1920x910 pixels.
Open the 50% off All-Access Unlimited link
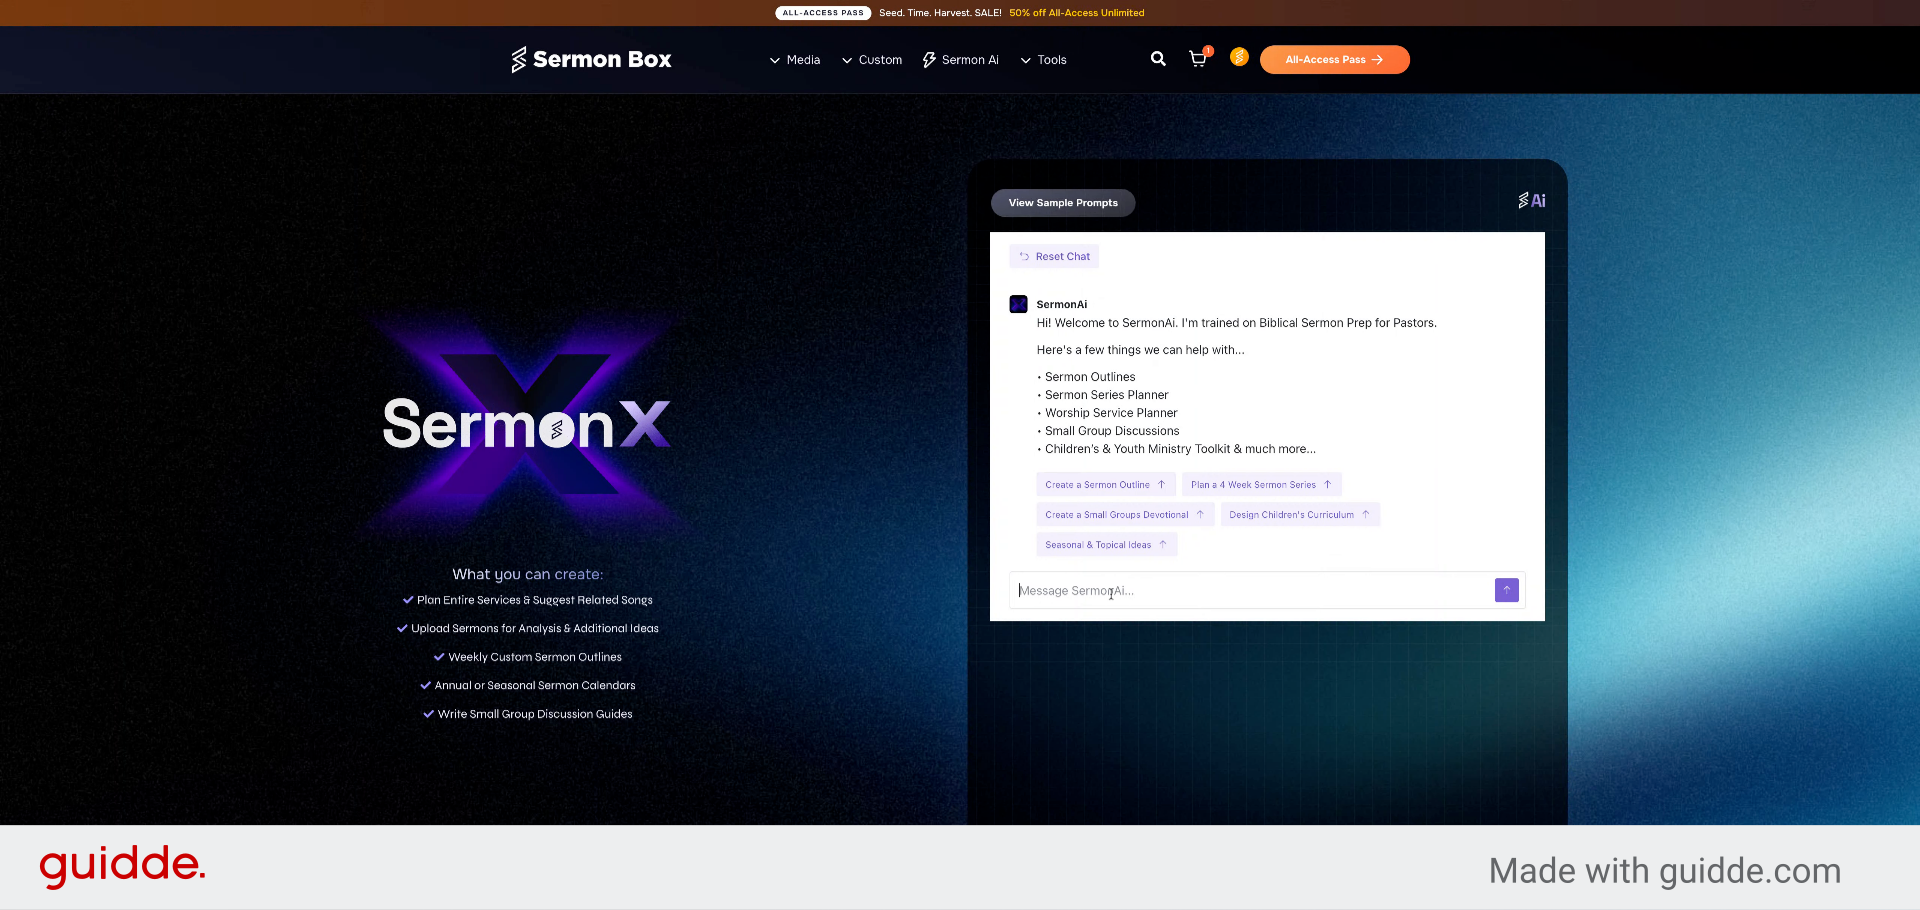1076,13
